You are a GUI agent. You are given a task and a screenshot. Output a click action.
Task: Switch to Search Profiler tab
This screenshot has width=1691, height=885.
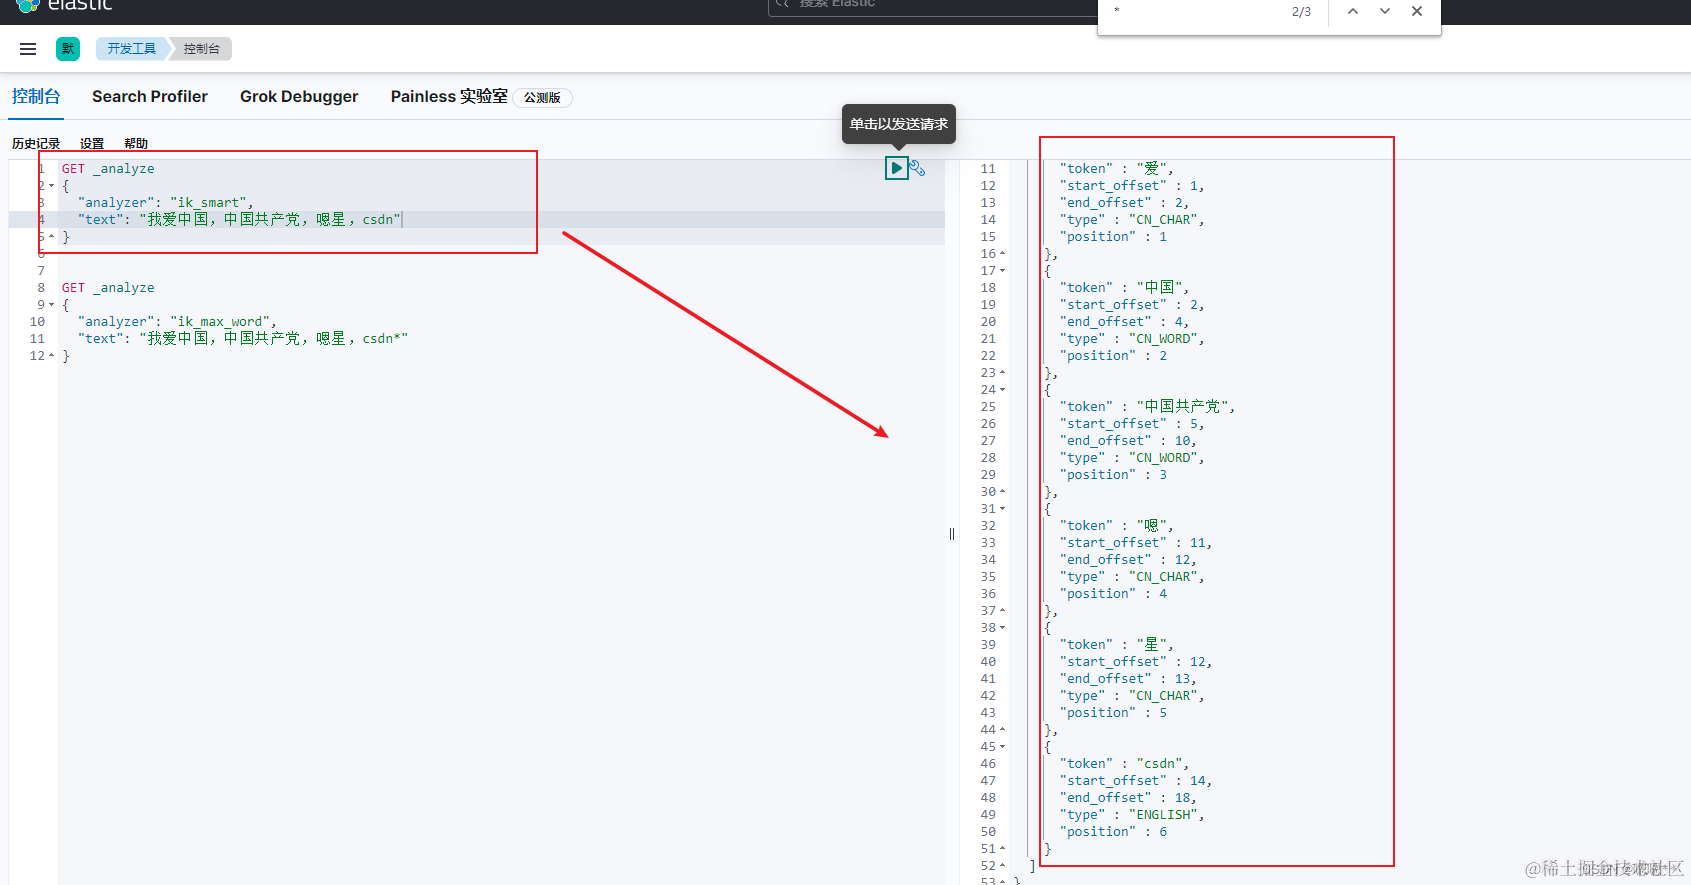pyautogui.click(x=150, y=97)
